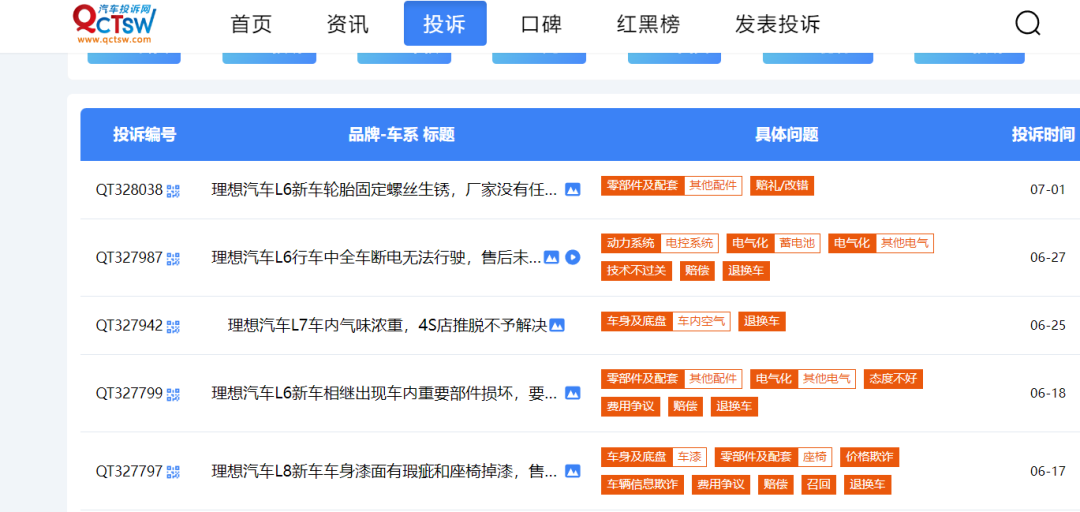This screenshot has height=512, width=1080.
Task: Click complaint number QT327942
Action: click(129, 325)
